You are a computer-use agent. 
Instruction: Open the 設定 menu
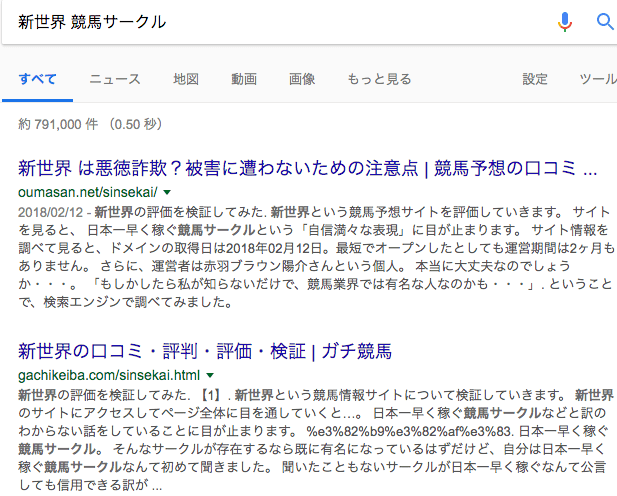click(535, 79)
